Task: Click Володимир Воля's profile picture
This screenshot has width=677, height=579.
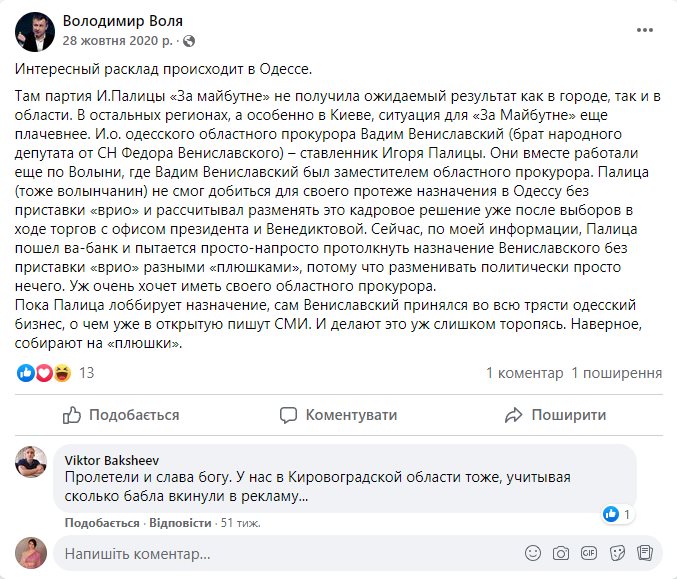Action: [34, 31]
